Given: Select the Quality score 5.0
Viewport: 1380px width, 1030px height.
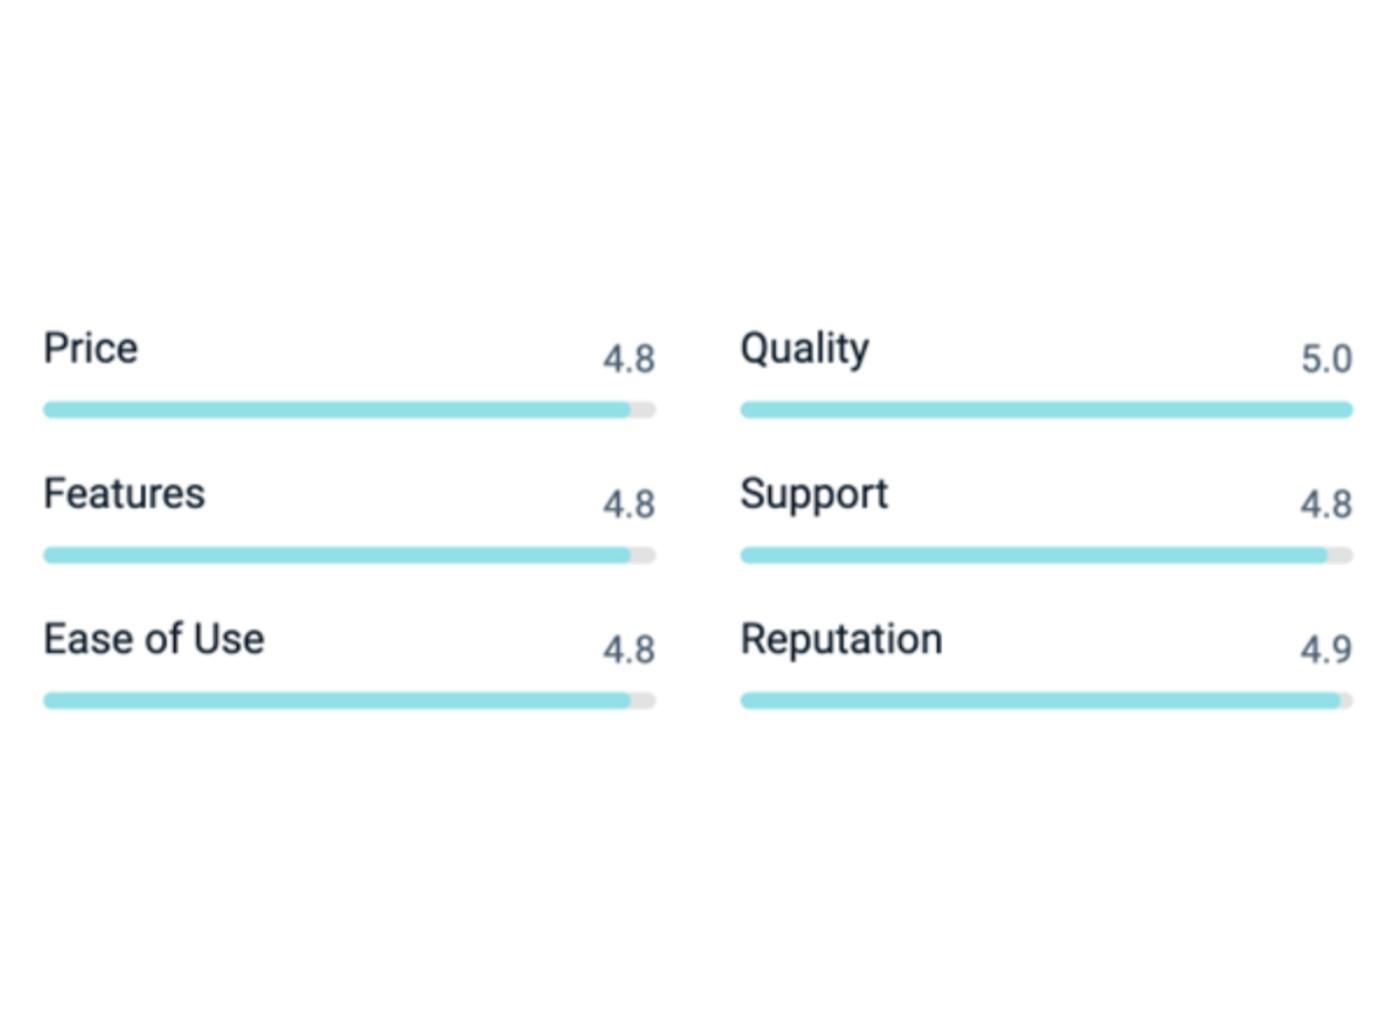Looking at the screenshot, I should tap(1326, 358).
